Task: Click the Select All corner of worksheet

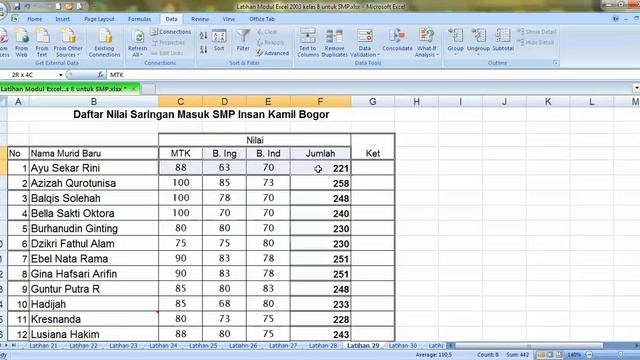Action: pyautogui.click(x=3, y=102)
